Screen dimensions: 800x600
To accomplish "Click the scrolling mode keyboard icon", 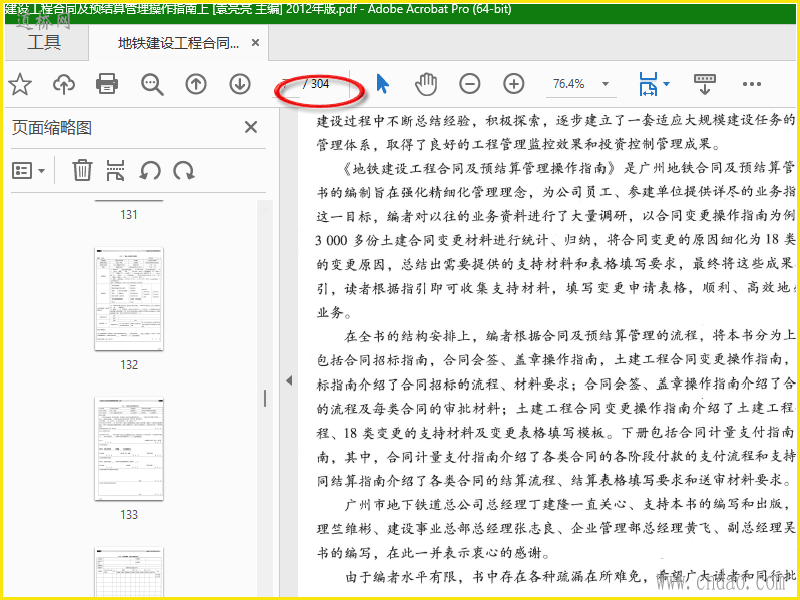I will pos(705,84).
